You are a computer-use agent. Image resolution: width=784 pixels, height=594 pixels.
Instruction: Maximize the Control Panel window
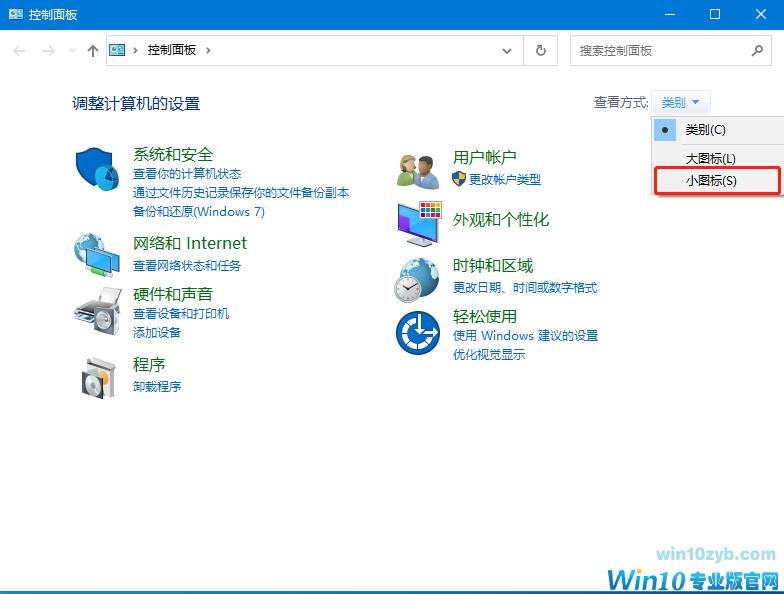coord(715,14)
